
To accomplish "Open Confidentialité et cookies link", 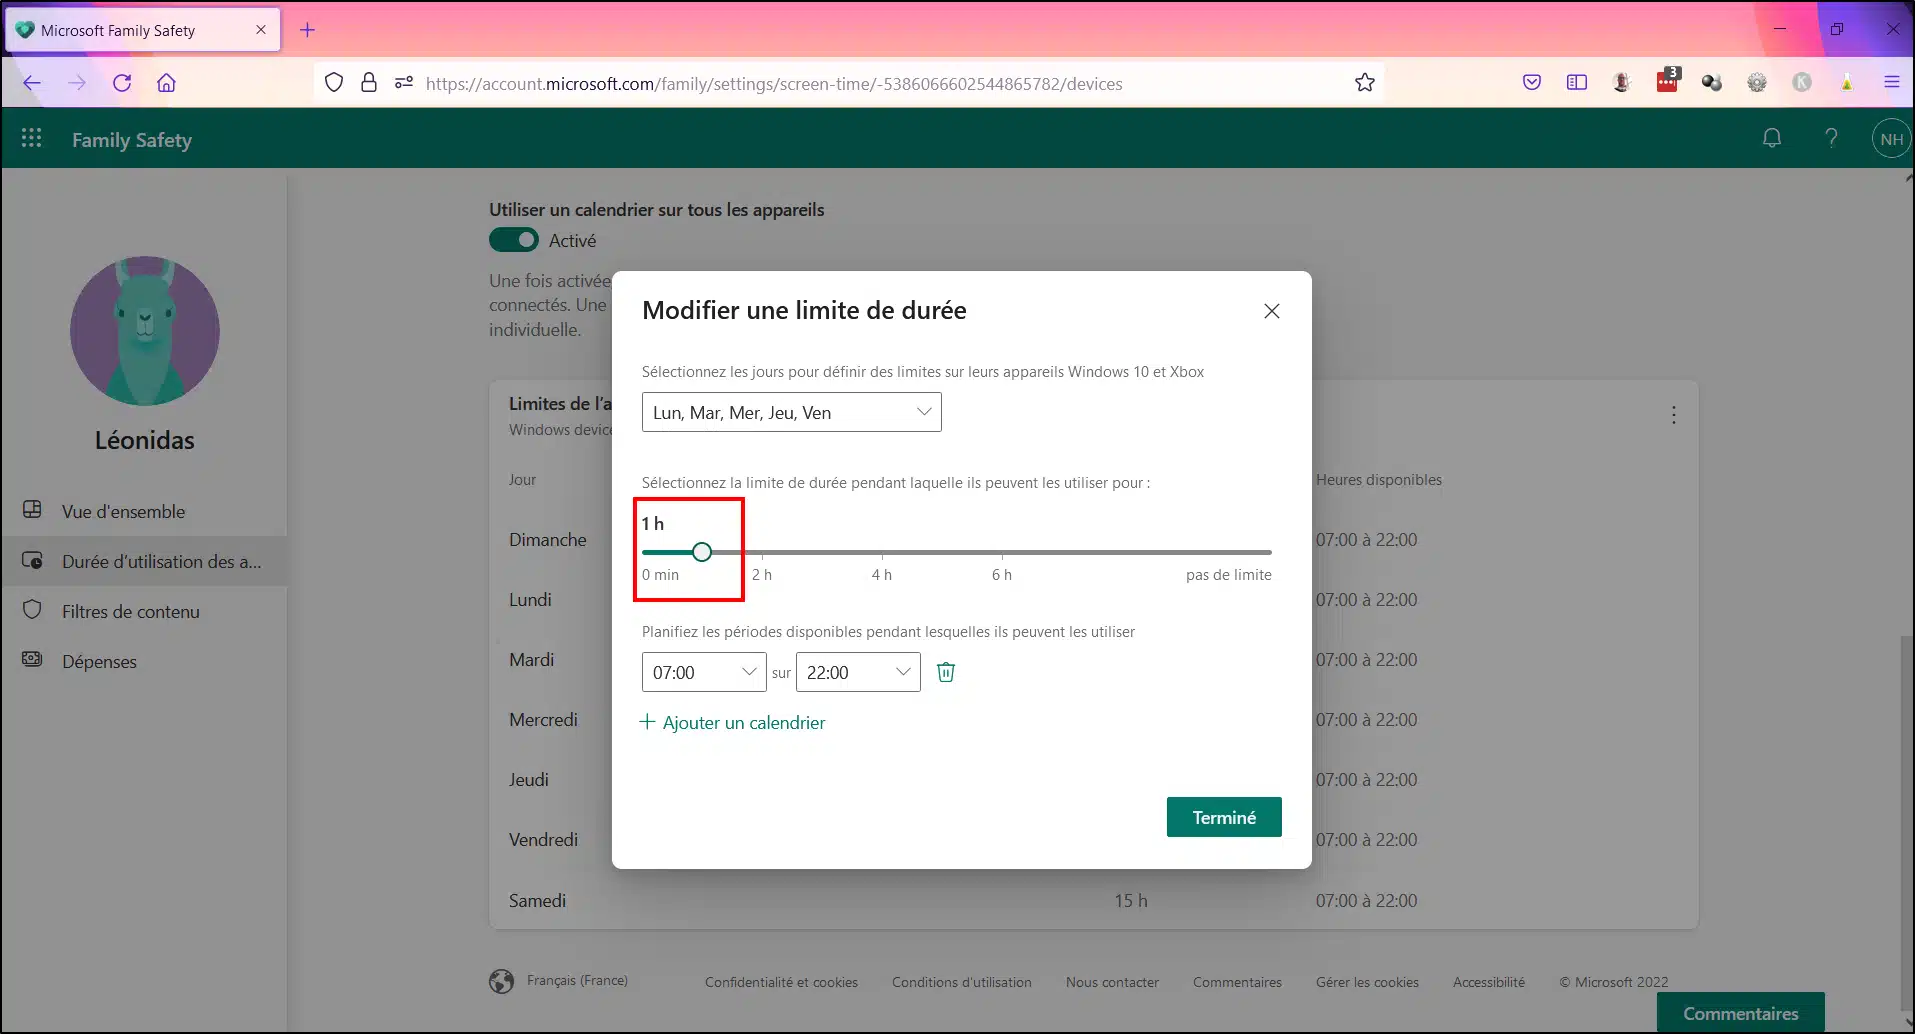I will point(781,982).
